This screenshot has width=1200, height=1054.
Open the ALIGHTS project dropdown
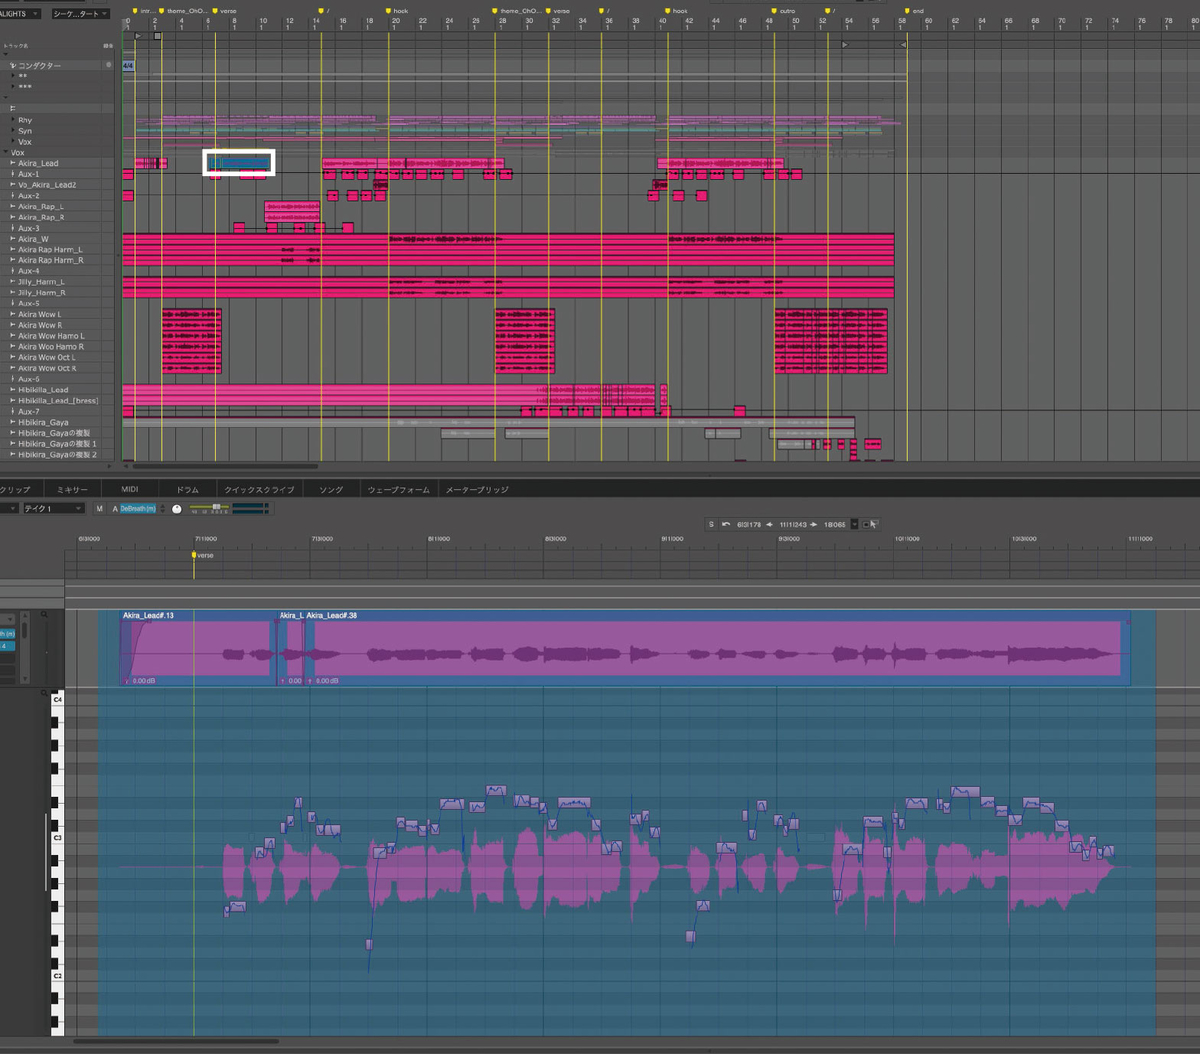click(x=20, y=14)
